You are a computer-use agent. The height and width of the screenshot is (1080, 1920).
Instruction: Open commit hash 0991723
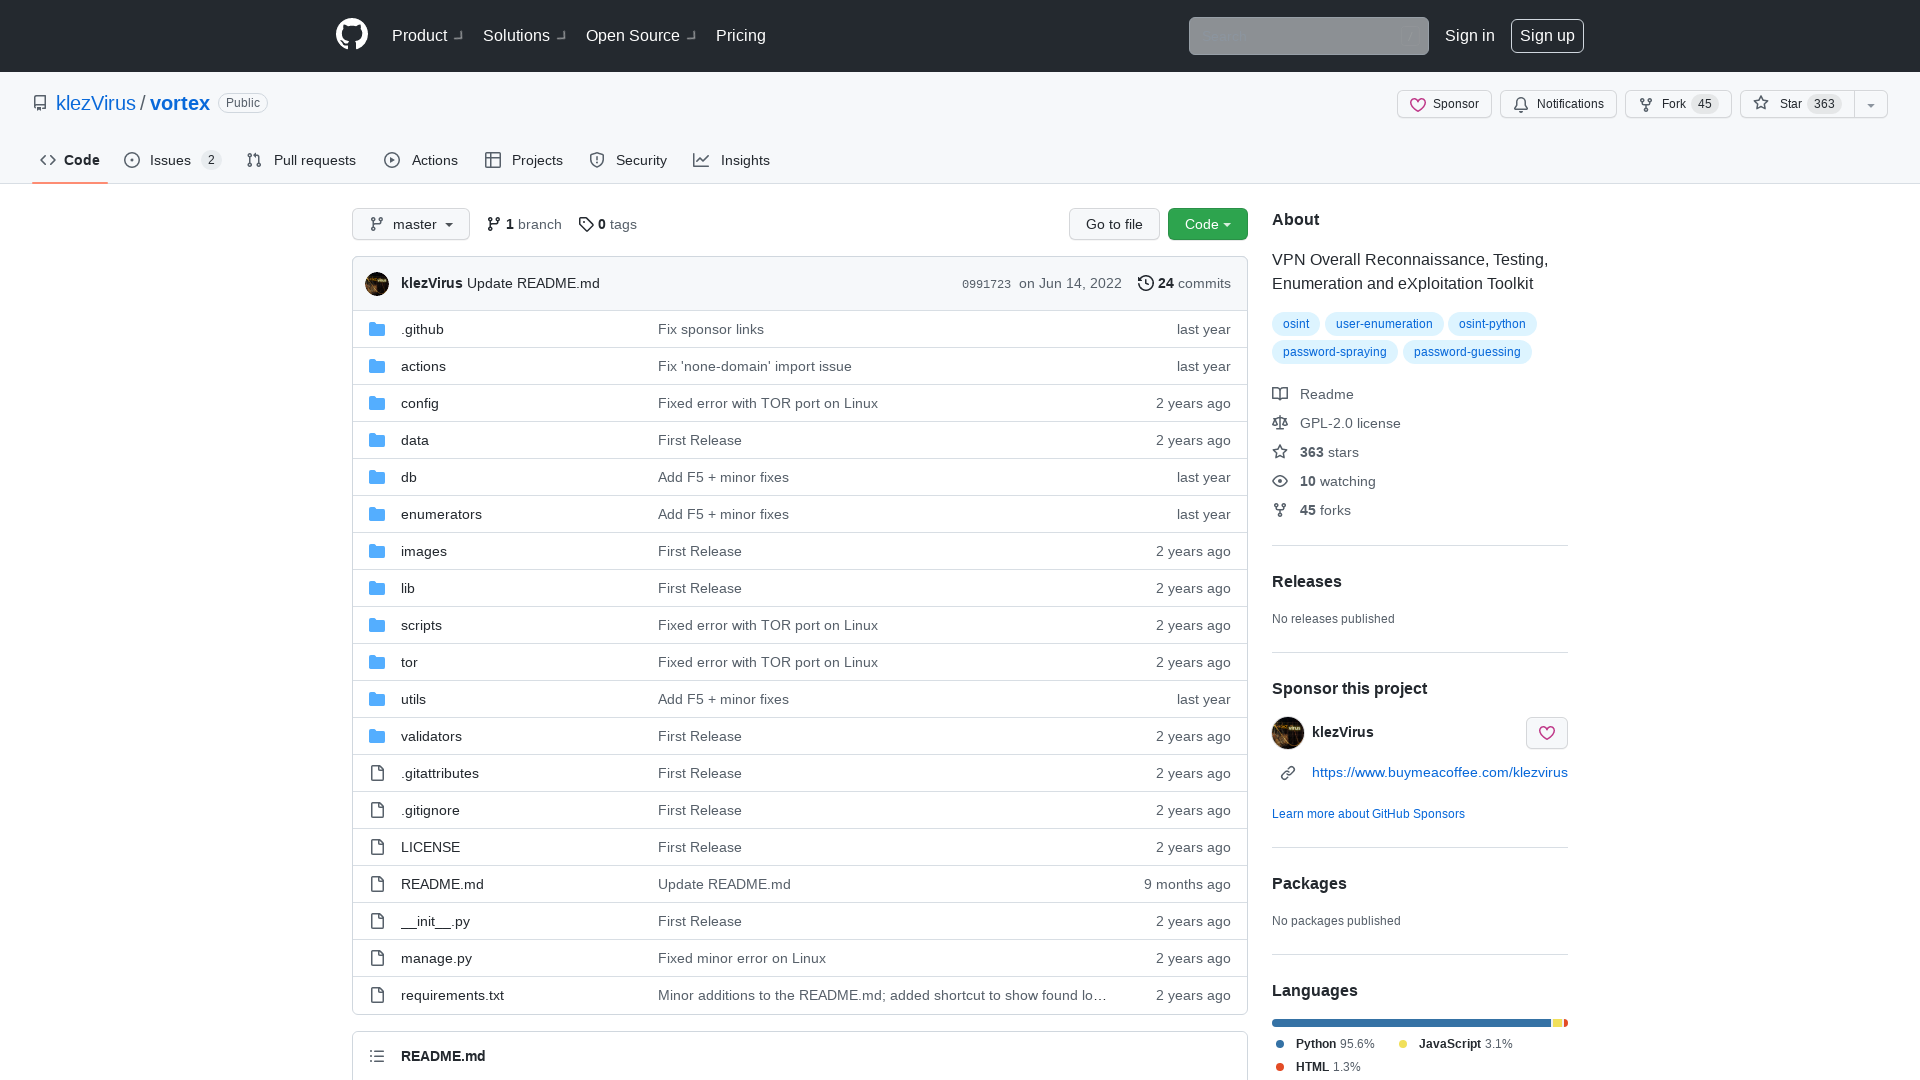986,284
